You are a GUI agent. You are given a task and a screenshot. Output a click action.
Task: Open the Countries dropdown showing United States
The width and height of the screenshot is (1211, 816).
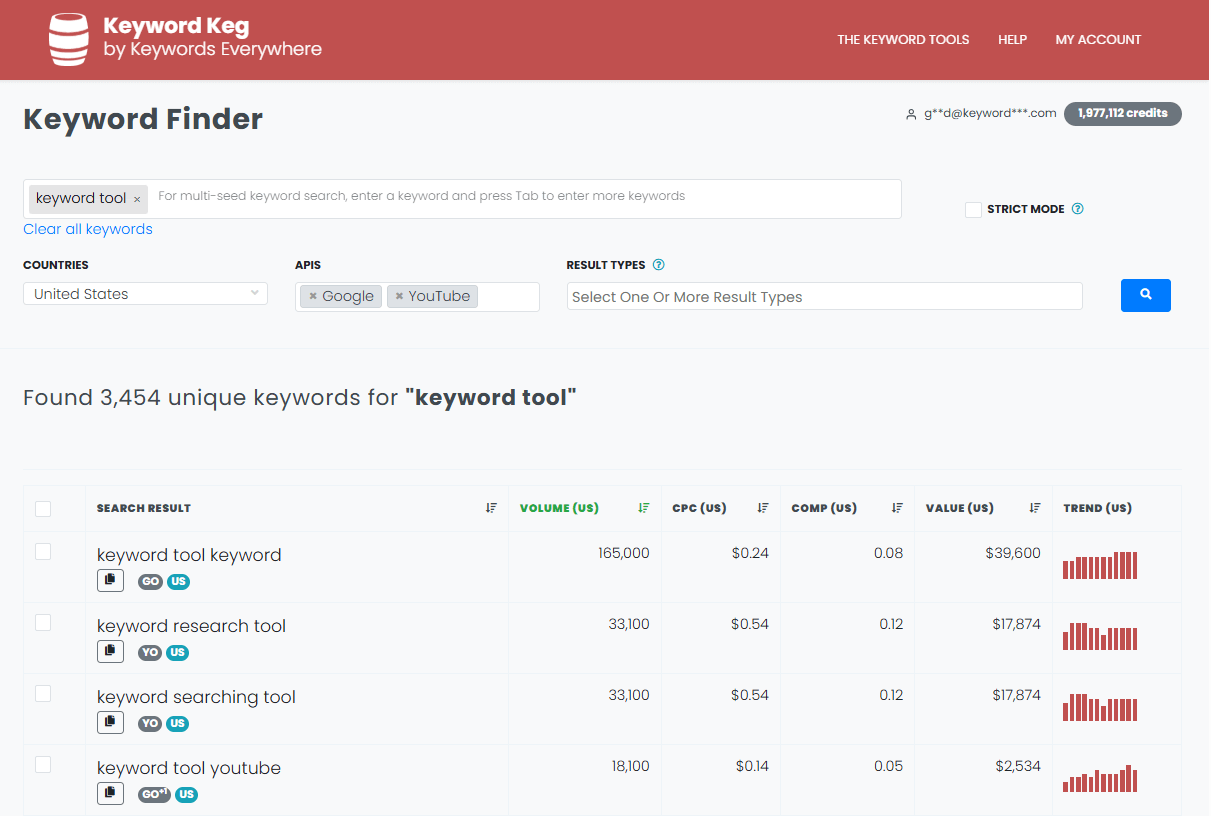click(x=145, y=294)
